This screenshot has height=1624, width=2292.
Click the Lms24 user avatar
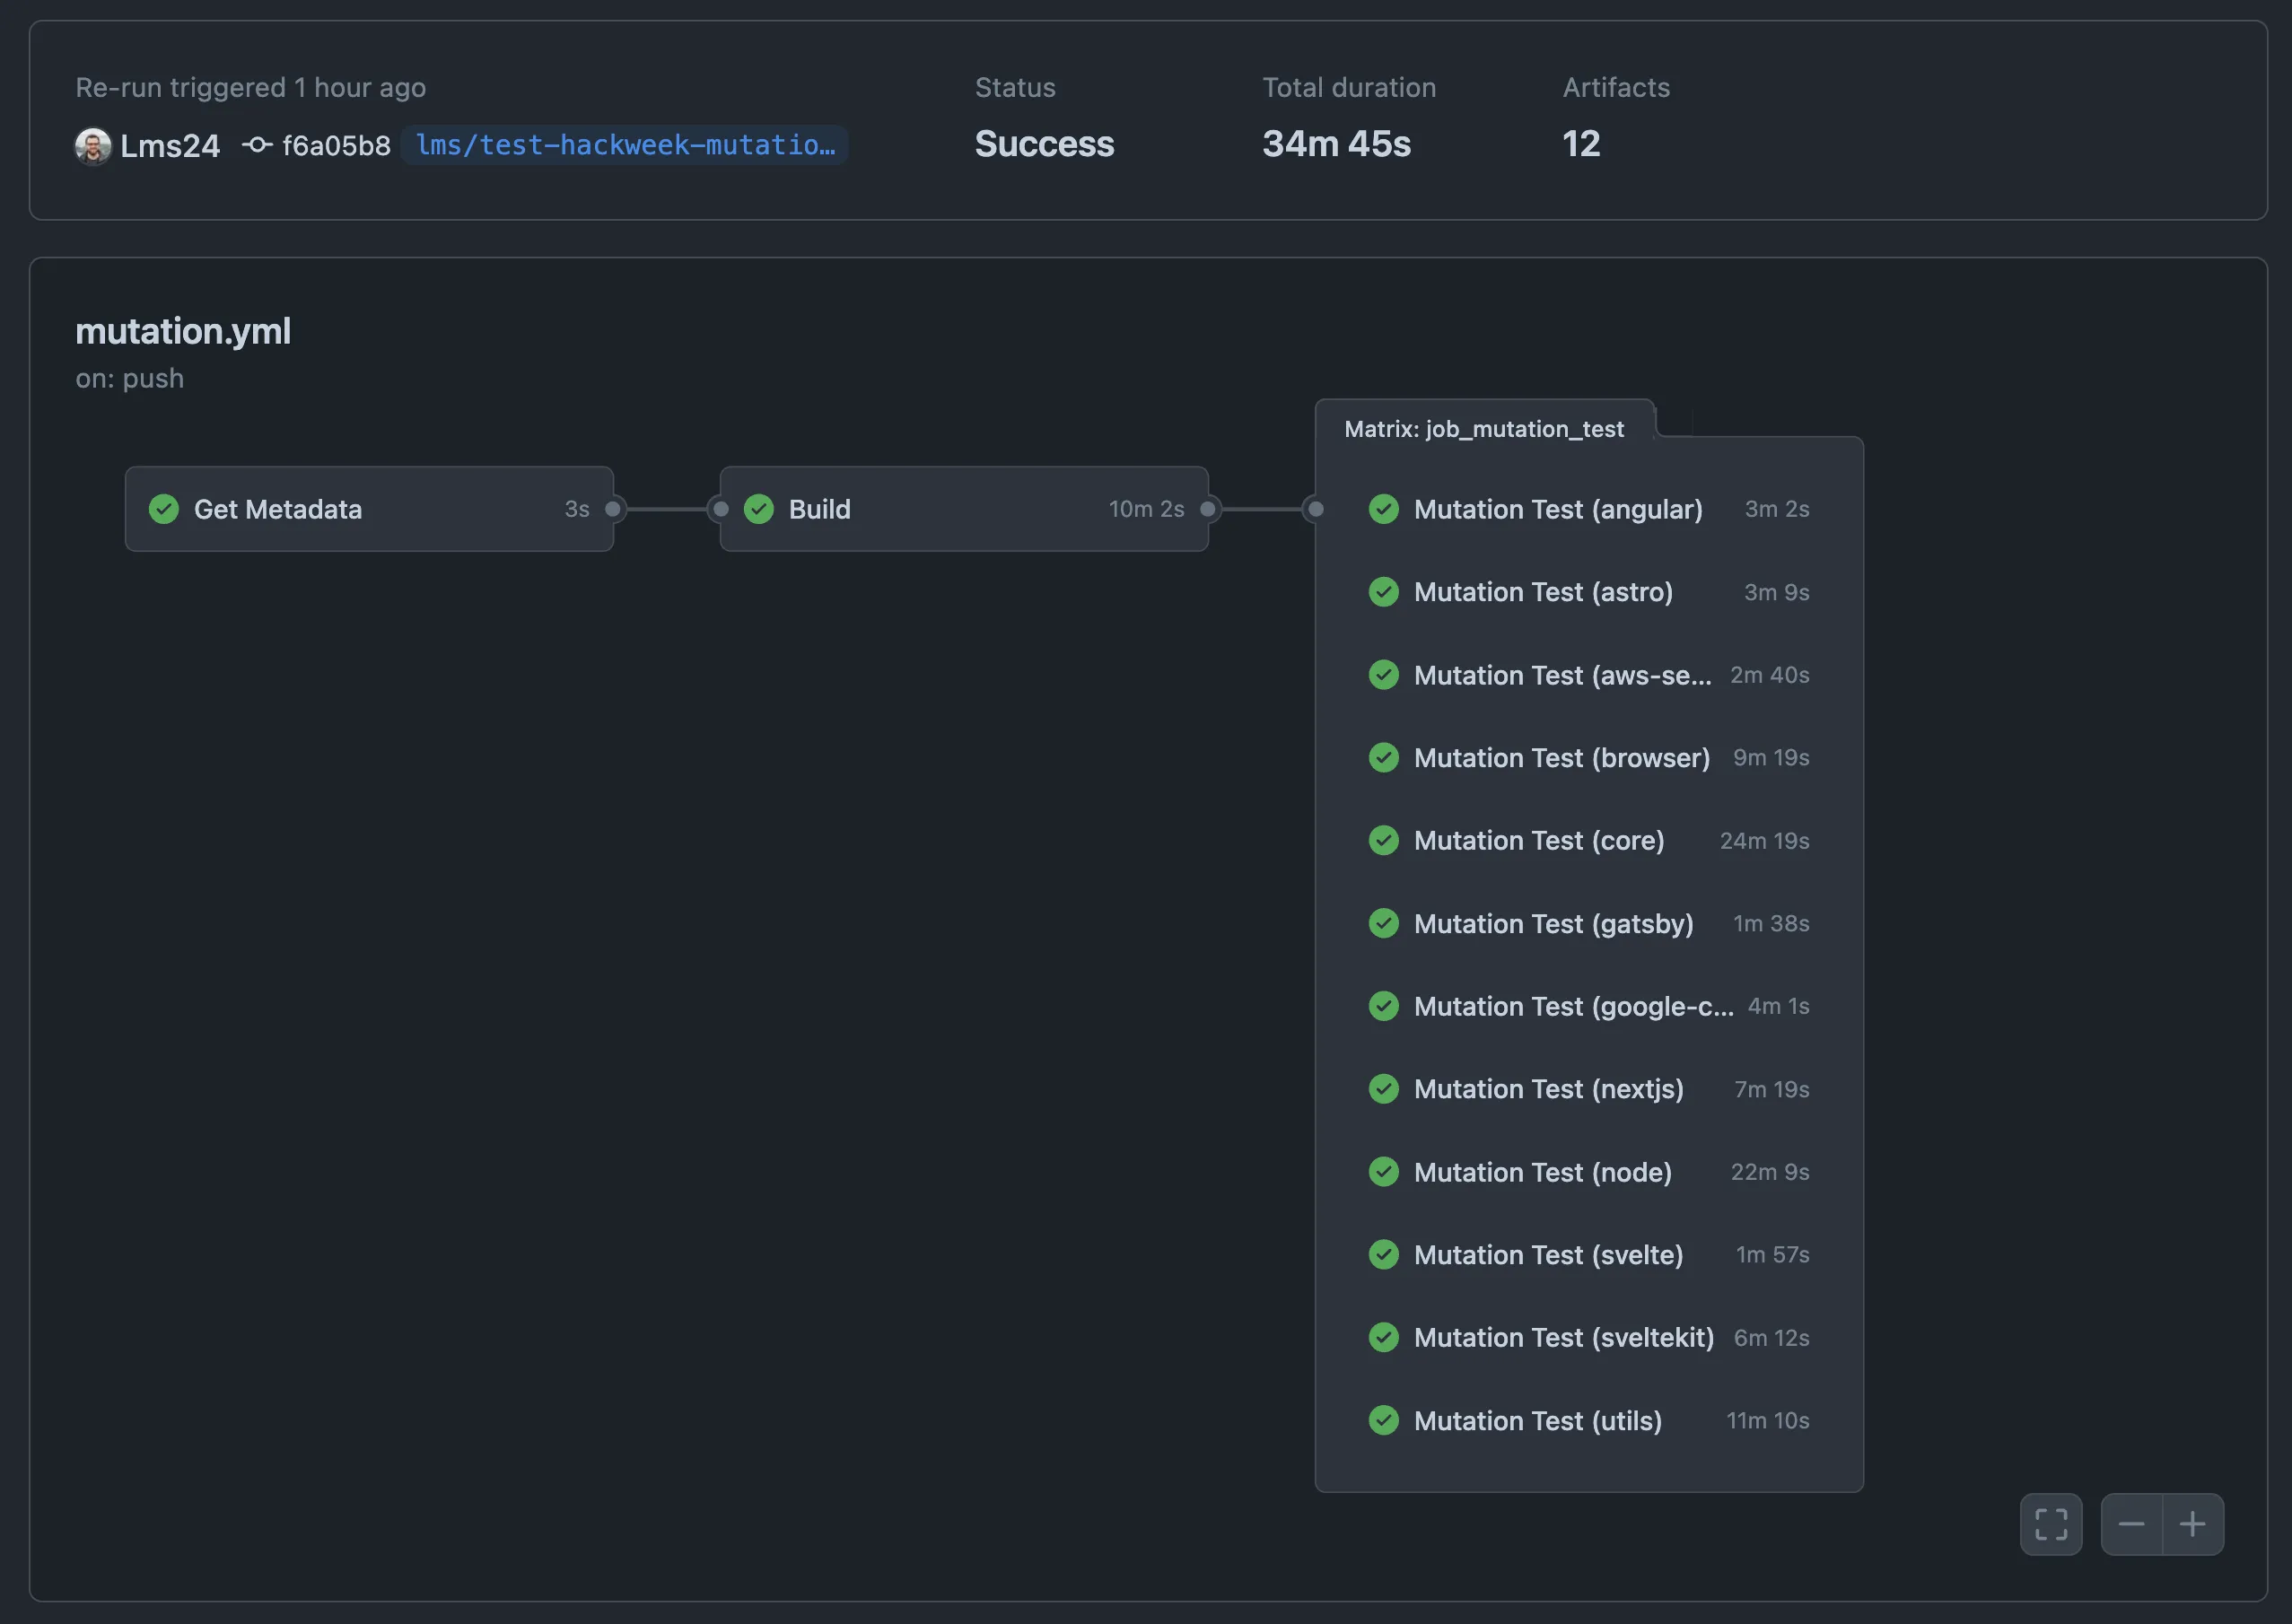pyautogui.click(x=92, y=145)
